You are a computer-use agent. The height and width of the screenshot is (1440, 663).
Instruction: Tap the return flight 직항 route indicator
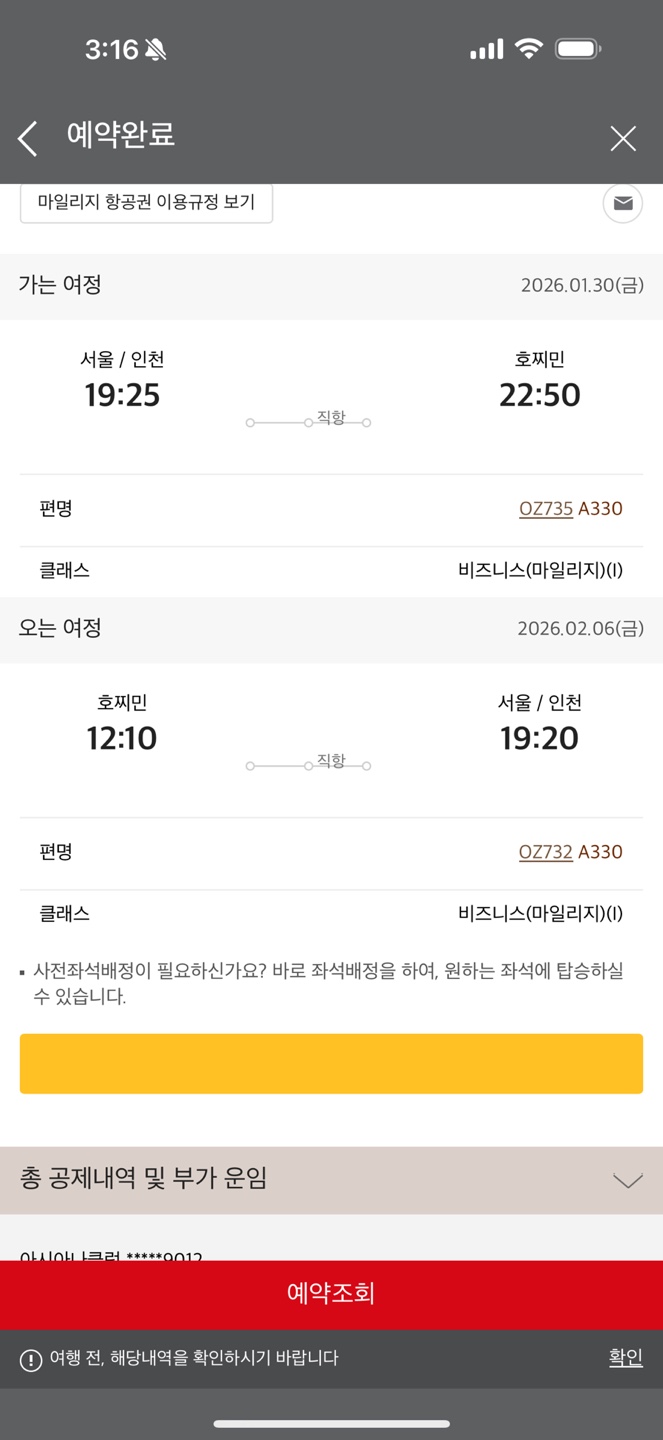click(309, 764)
